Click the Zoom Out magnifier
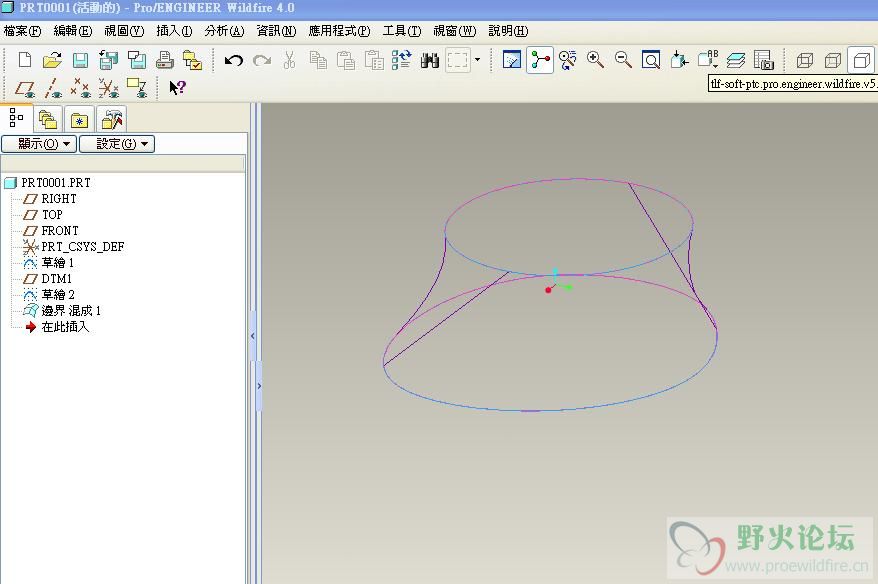 point(623,59)
